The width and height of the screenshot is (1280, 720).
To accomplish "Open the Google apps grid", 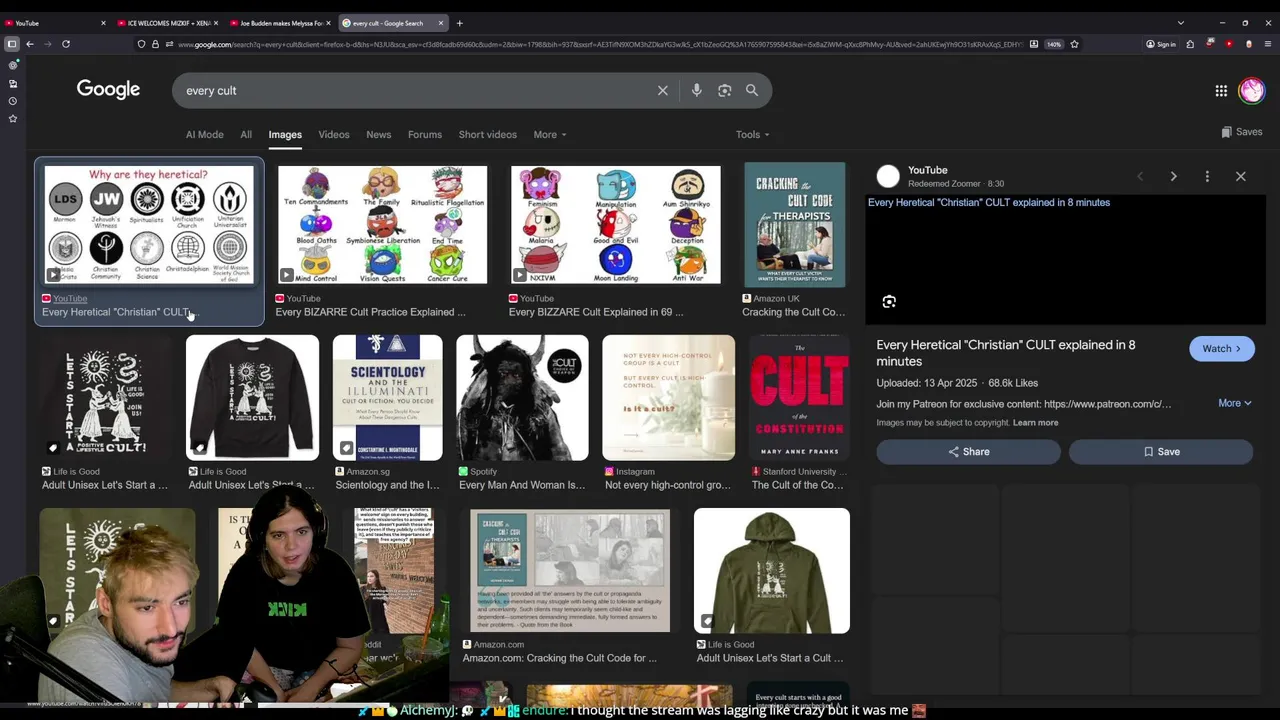I will coord(1221,91).
